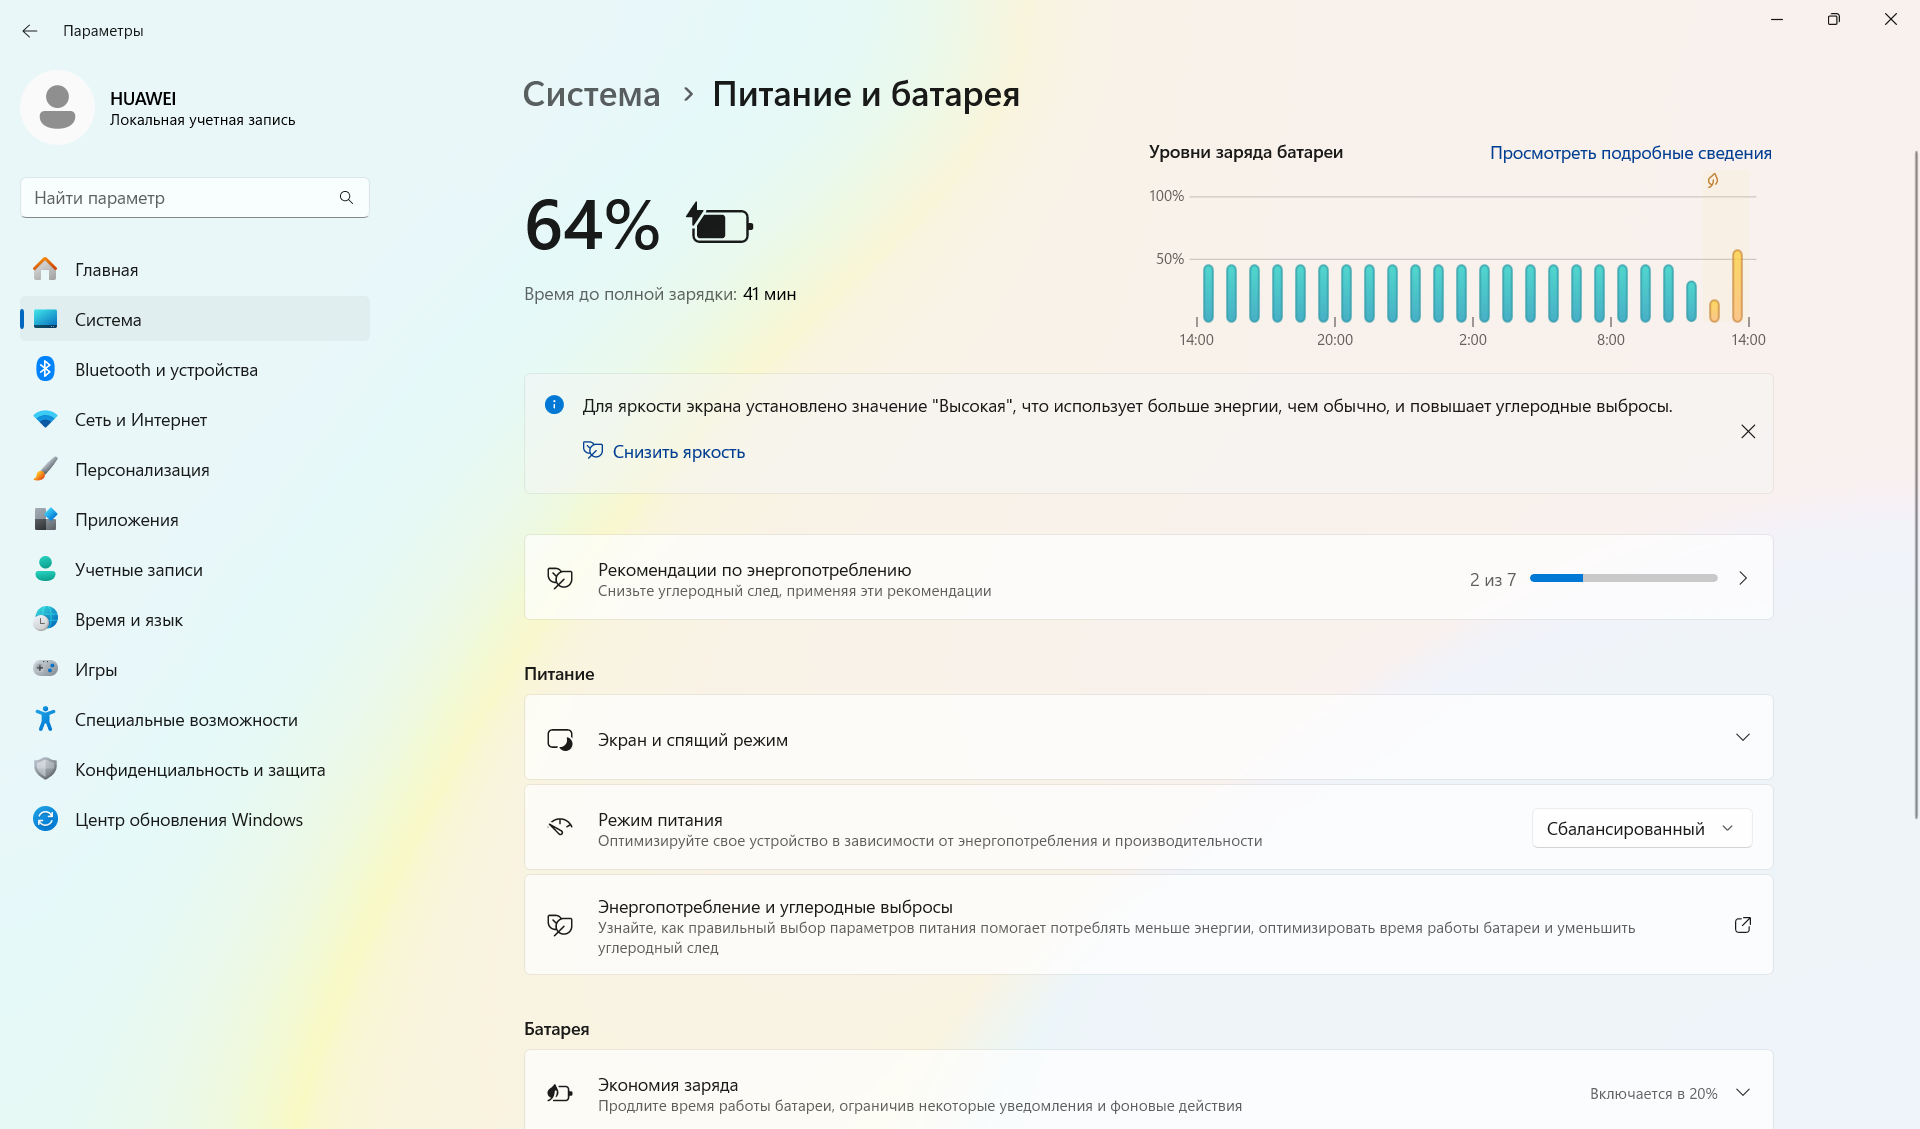Click the Wi-Fi network icon
The width and height of the screenshot is (1920, 1129).
tap(45, 419)
